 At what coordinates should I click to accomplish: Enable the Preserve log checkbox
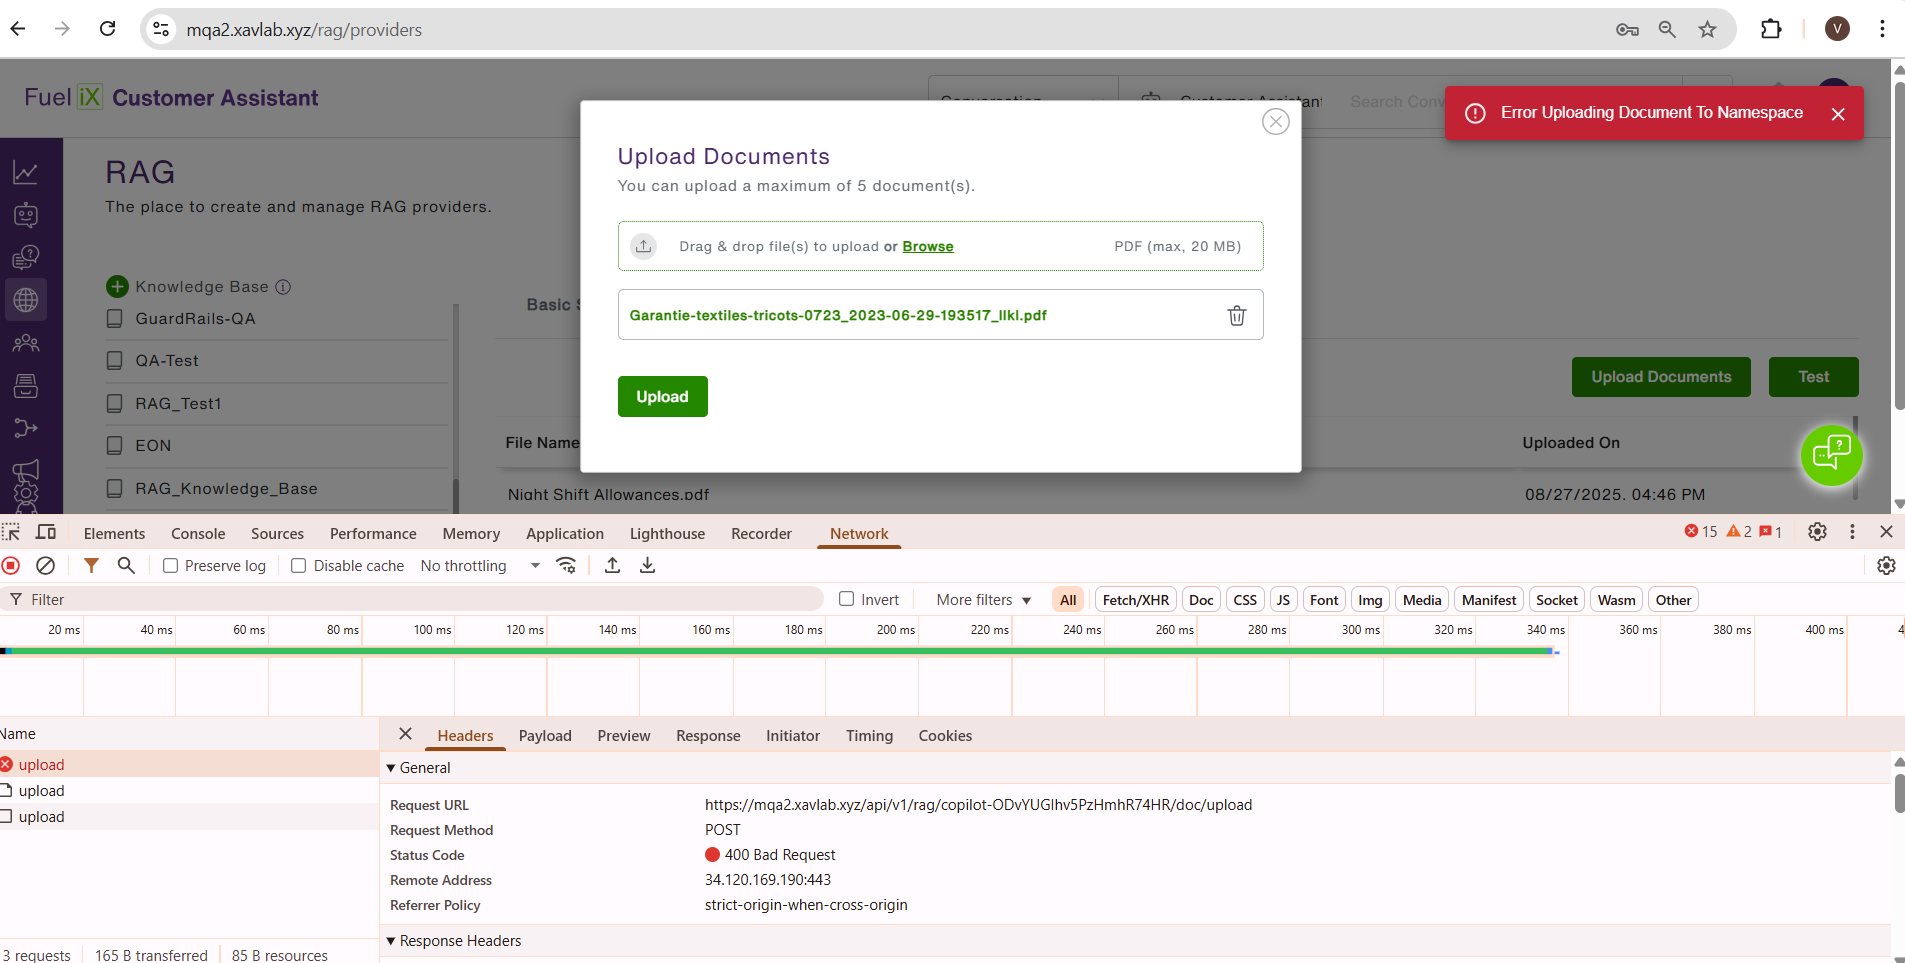[171, 566]
